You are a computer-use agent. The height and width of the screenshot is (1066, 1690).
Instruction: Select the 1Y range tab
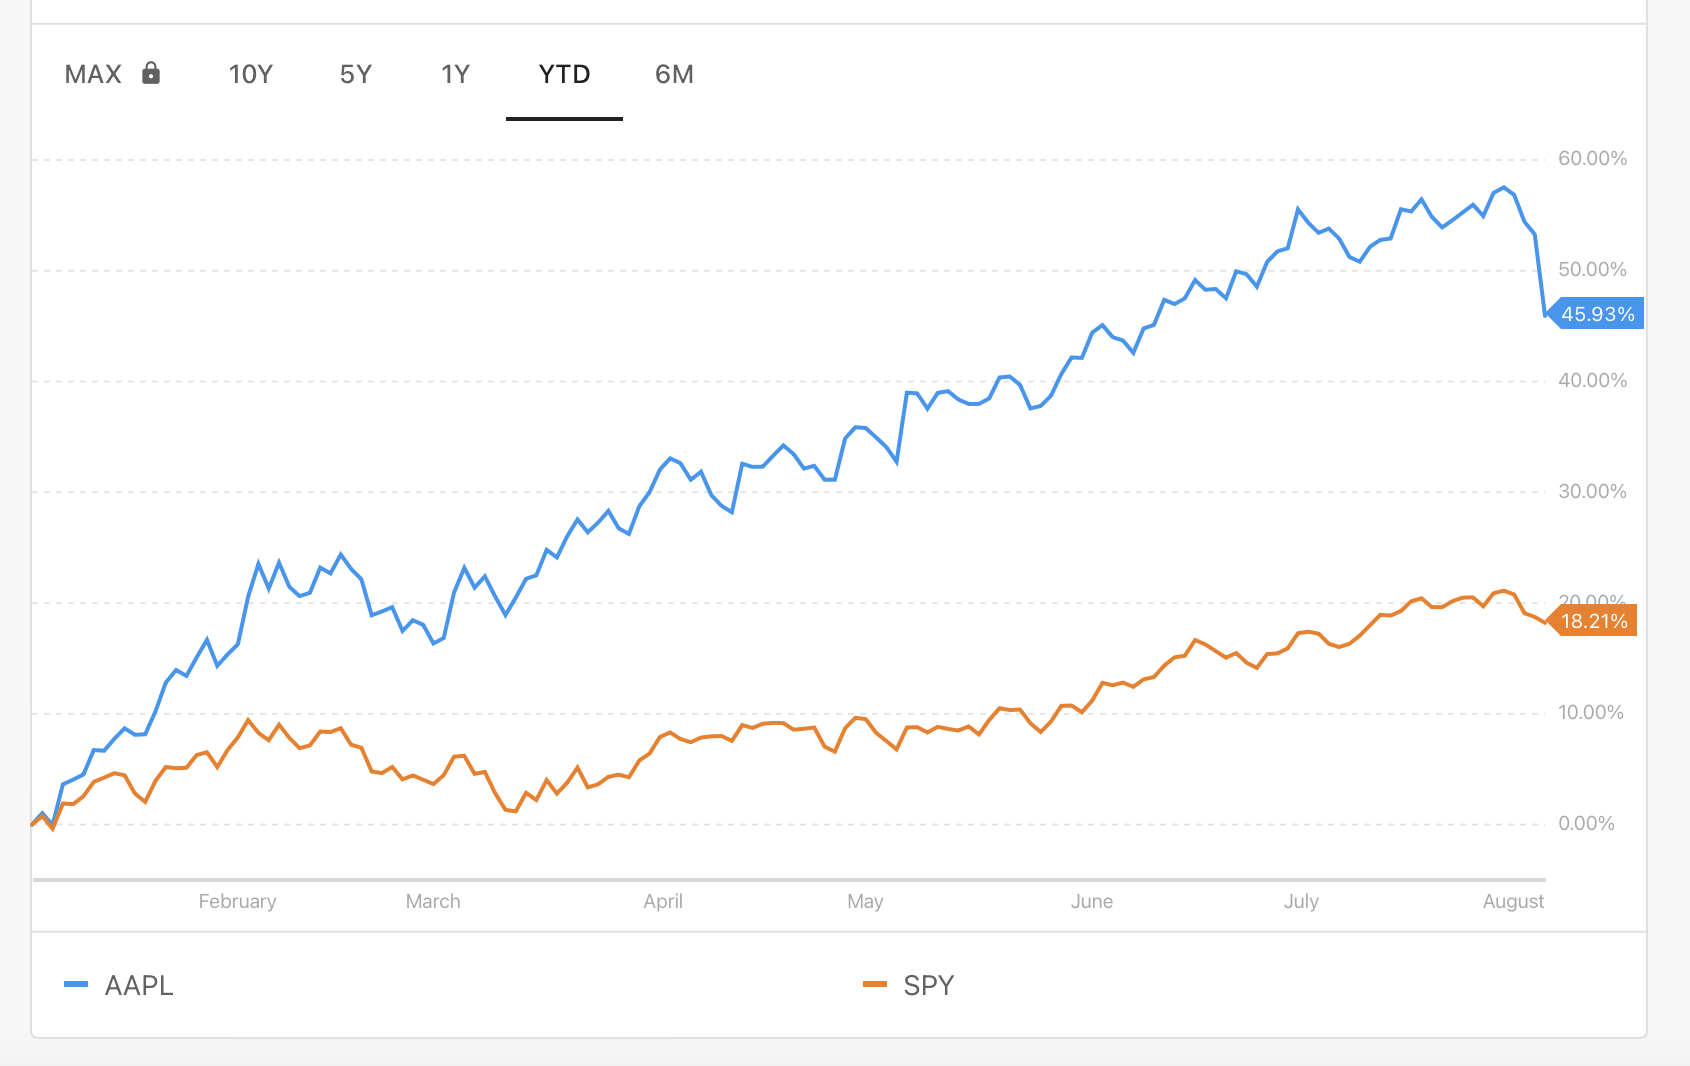(x=455, y=74)
